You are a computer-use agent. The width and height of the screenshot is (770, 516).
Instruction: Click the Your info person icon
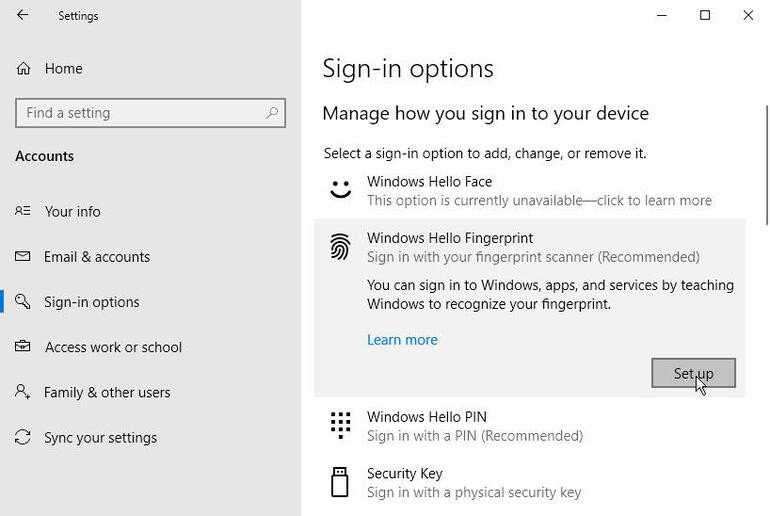(x=23, y=211)
